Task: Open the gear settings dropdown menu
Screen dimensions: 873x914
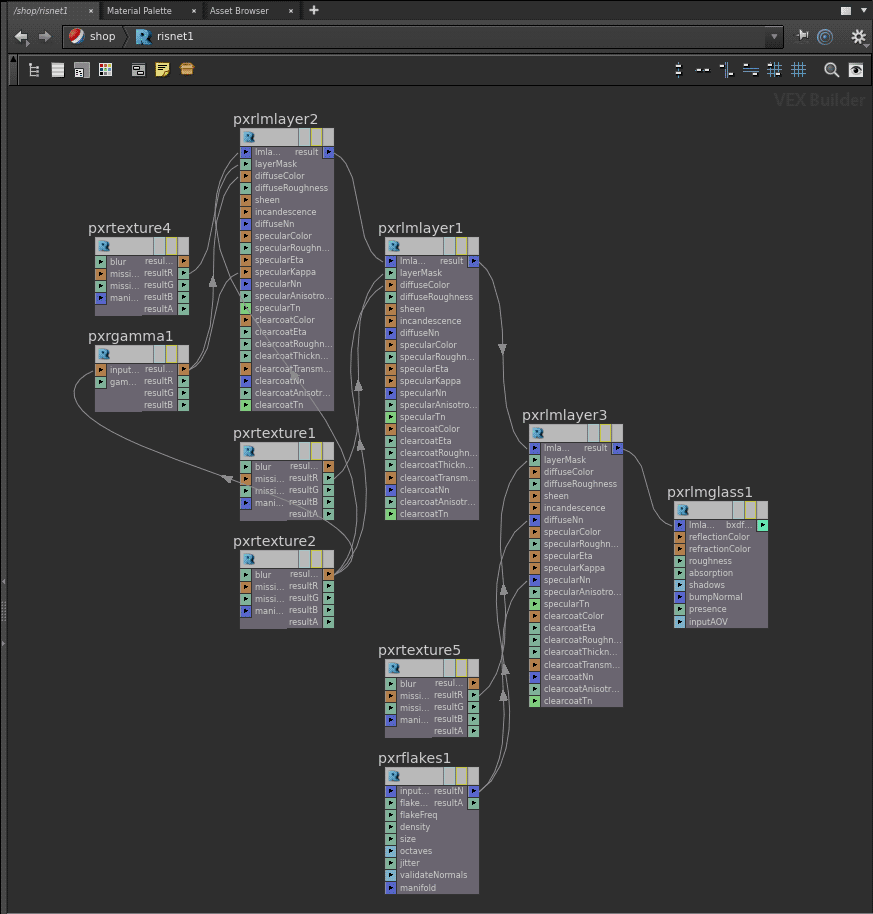Action: (x=858, y=36)
